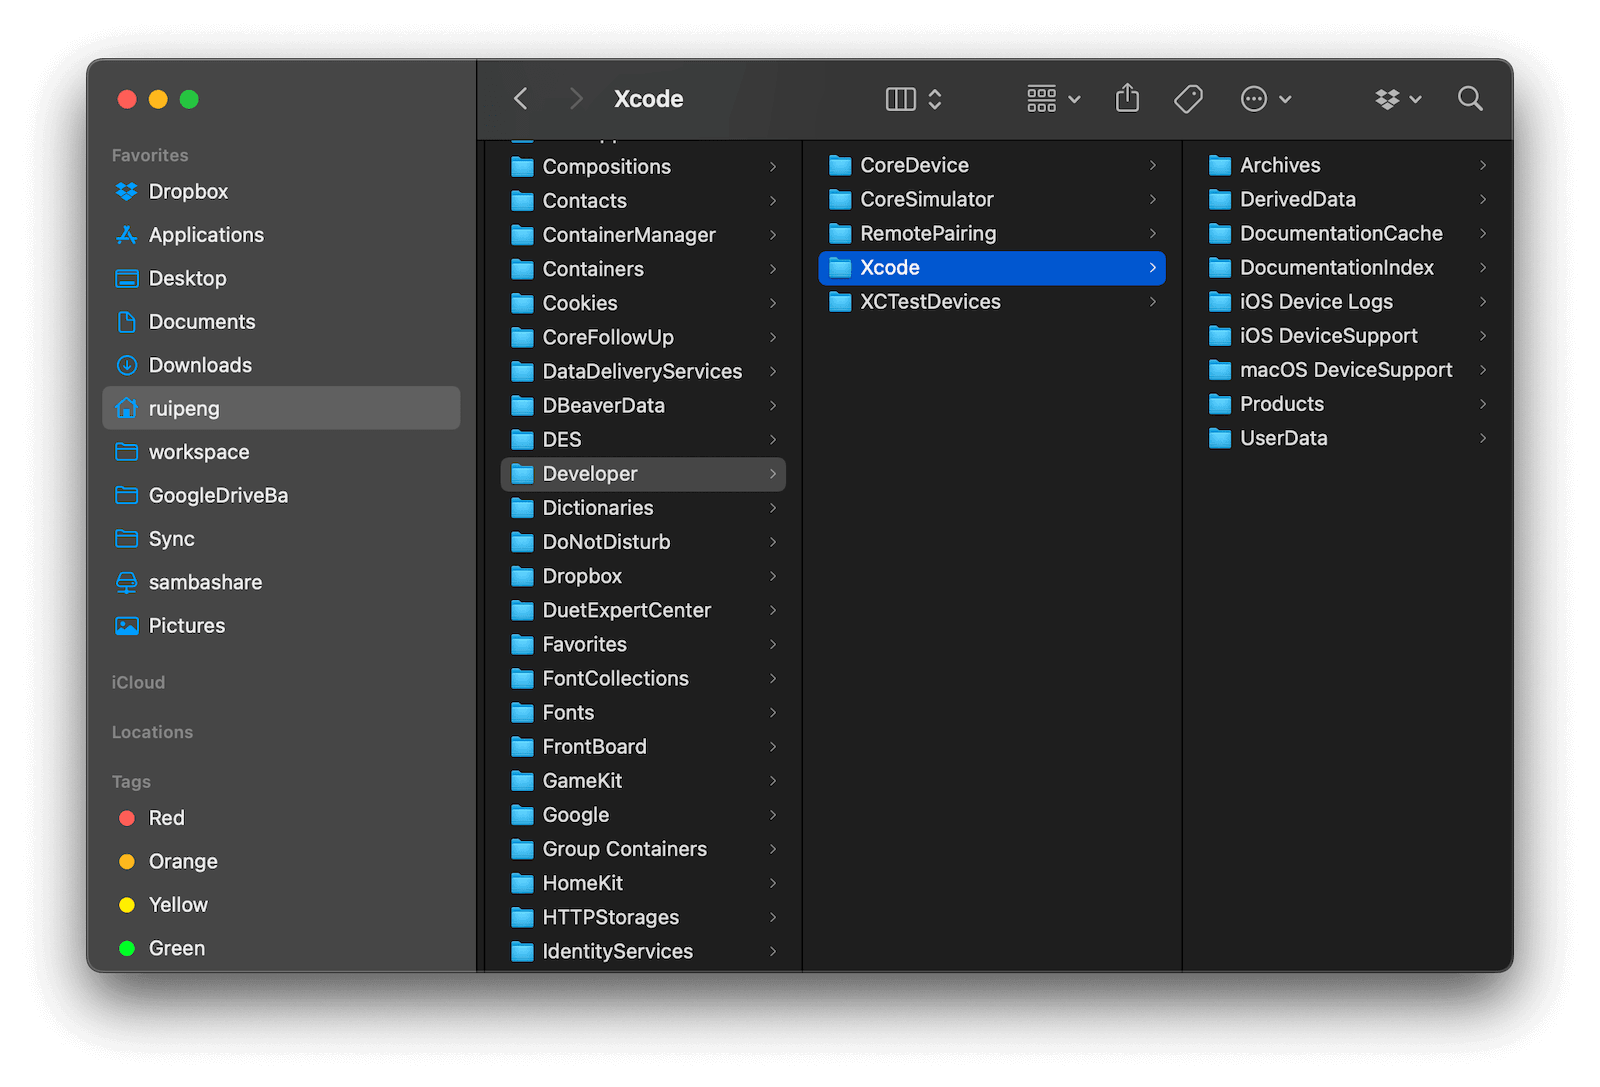Viewport: 1600px width, 1087px height.
Task: Select the DBeaverData folder
Action: 643,405
